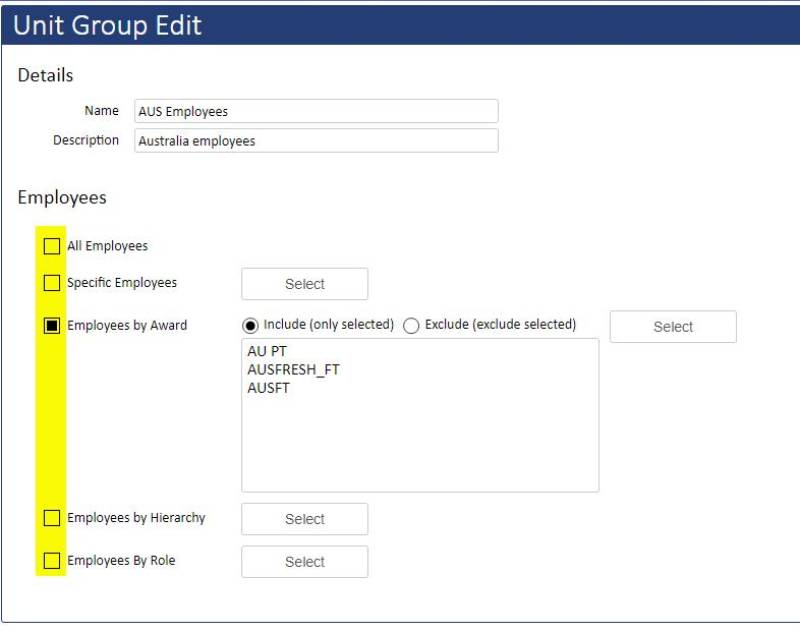Click the Unit Group Edit title bar

[400, 25]
